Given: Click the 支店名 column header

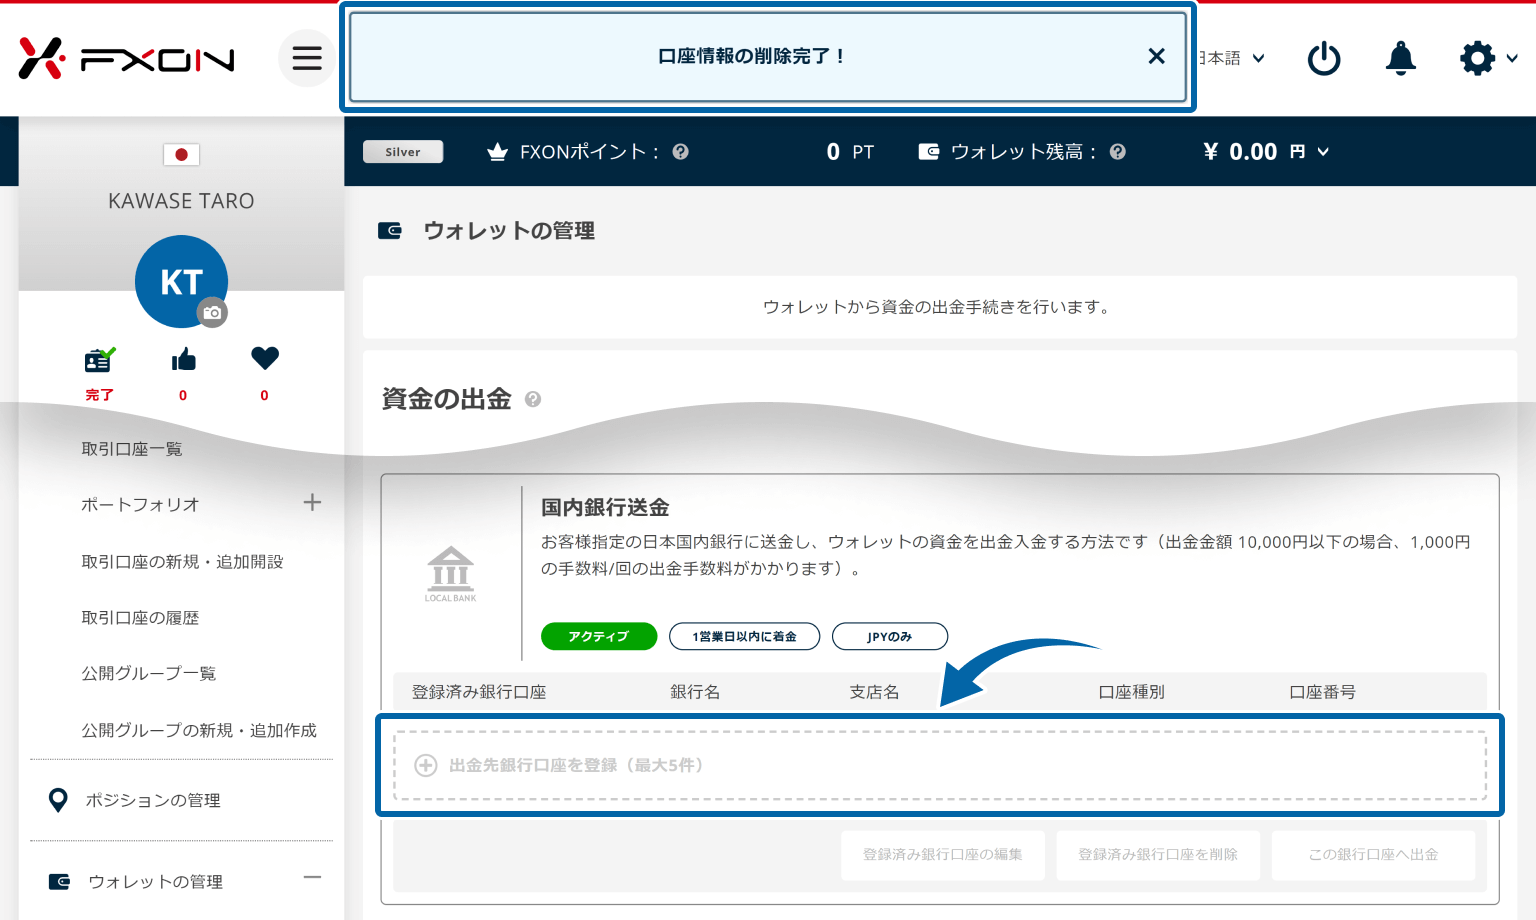Looking at the screenshot, I should 874,692.
